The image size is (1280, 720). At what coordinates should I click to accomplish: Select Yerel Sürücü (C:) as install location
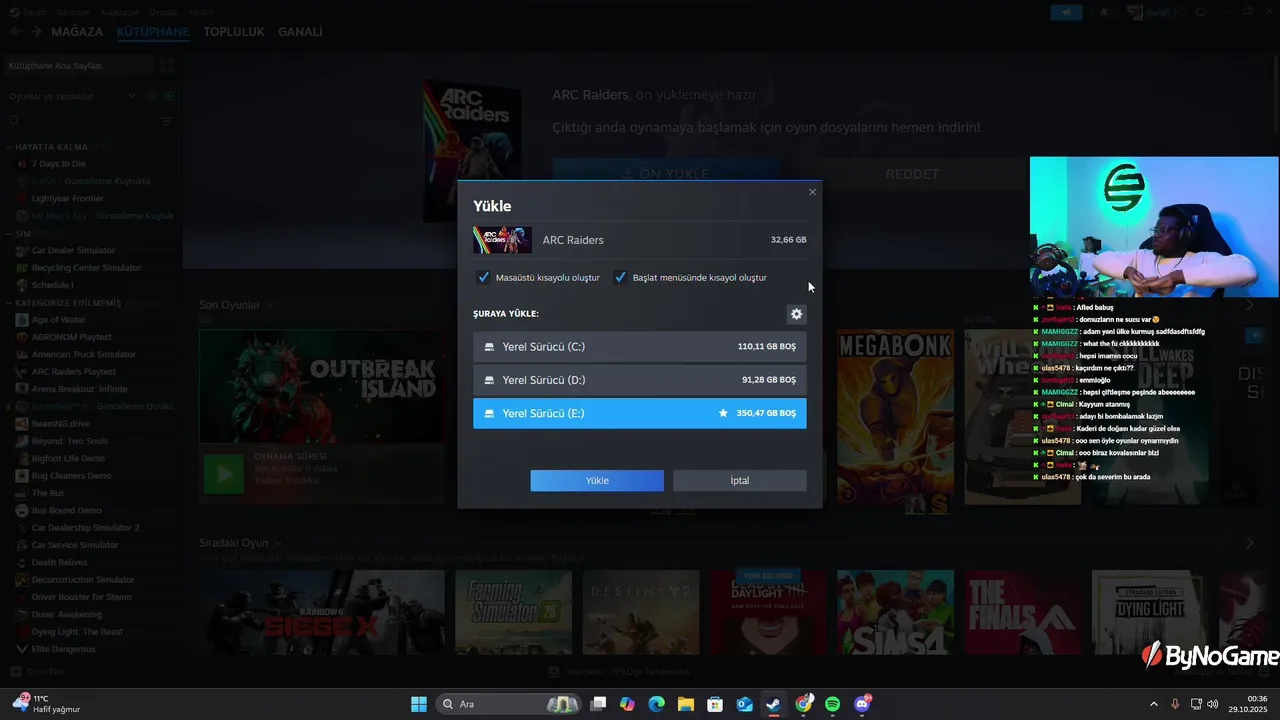640,347
